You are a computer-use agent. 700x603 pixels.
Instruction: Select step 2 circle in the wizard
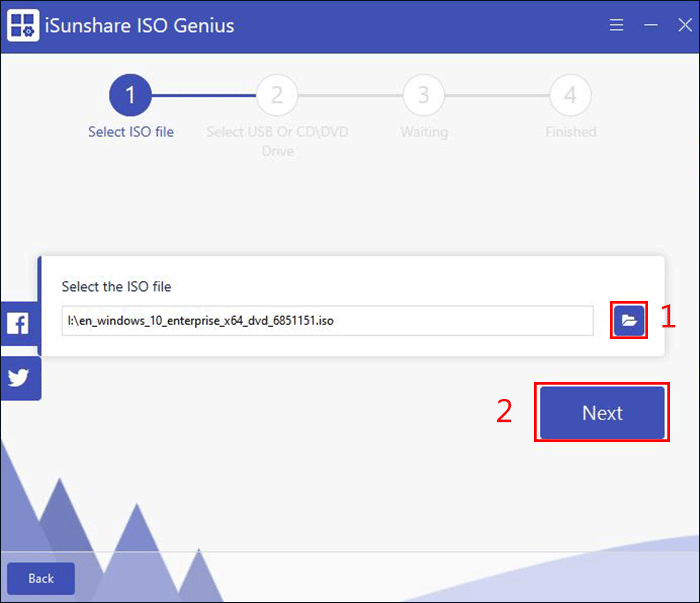pyautogui.click(x=277, y=95)
